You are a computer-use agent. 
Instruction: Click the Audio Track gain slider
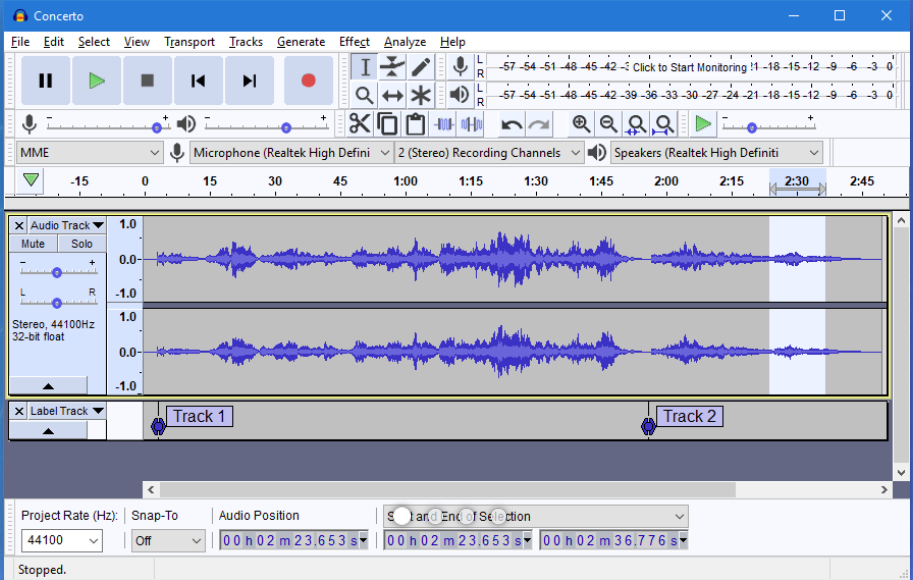coord(56,272)
